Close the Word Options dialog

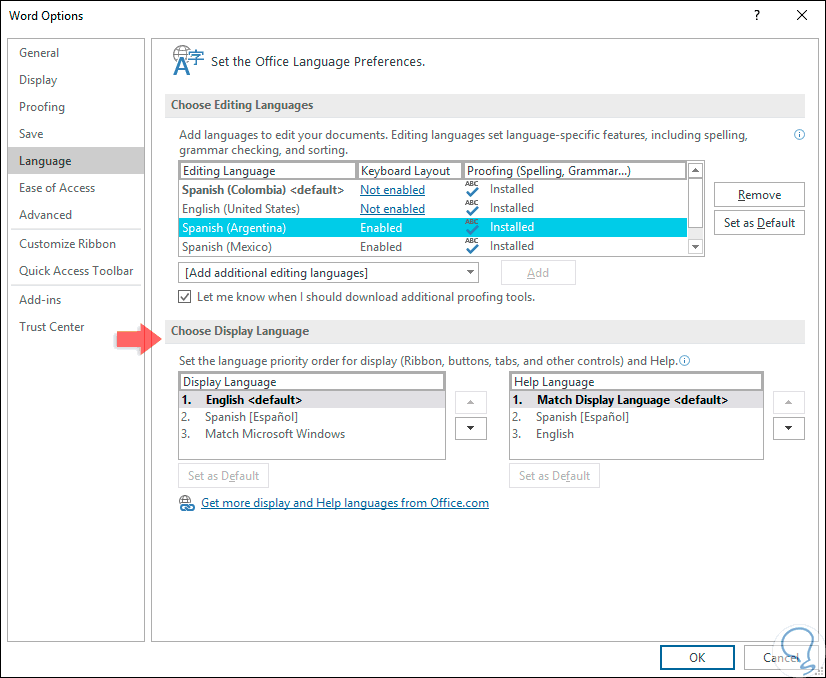[x=802, y=15]
